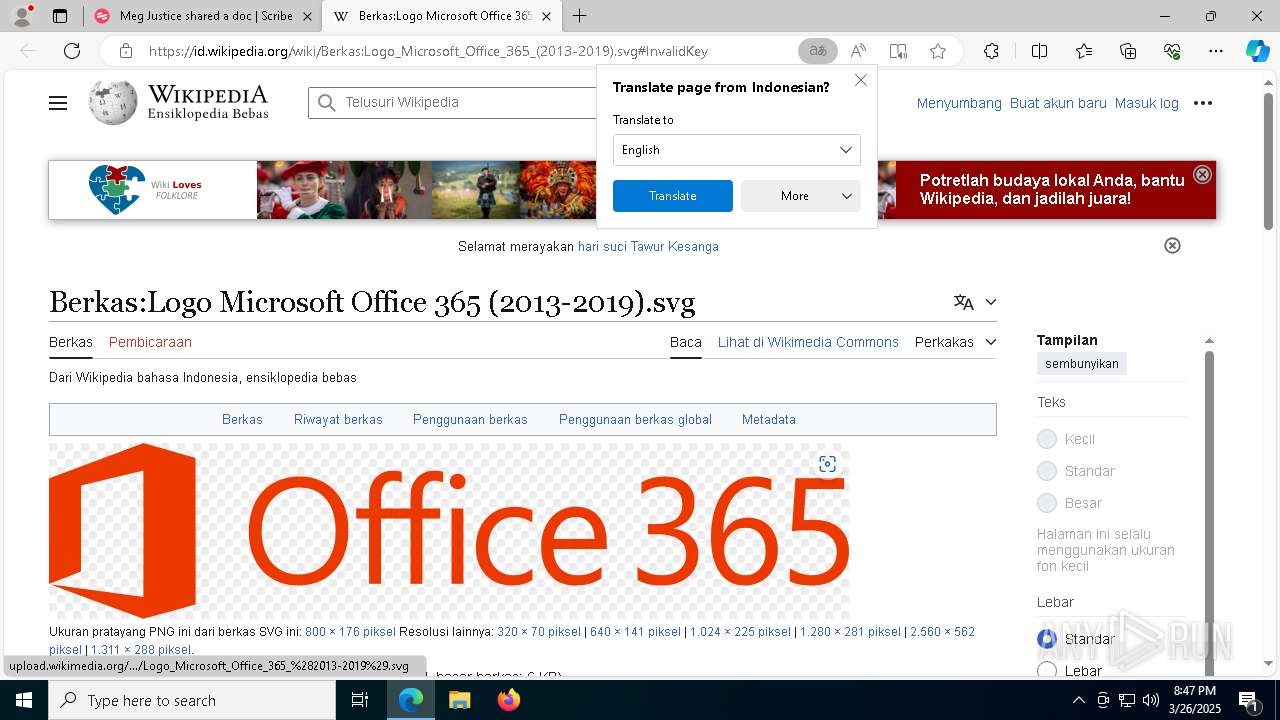The height and width of the screenshot is (720, 1280).
Task: Select Kecil text size option
Action: pos(1047,439)
